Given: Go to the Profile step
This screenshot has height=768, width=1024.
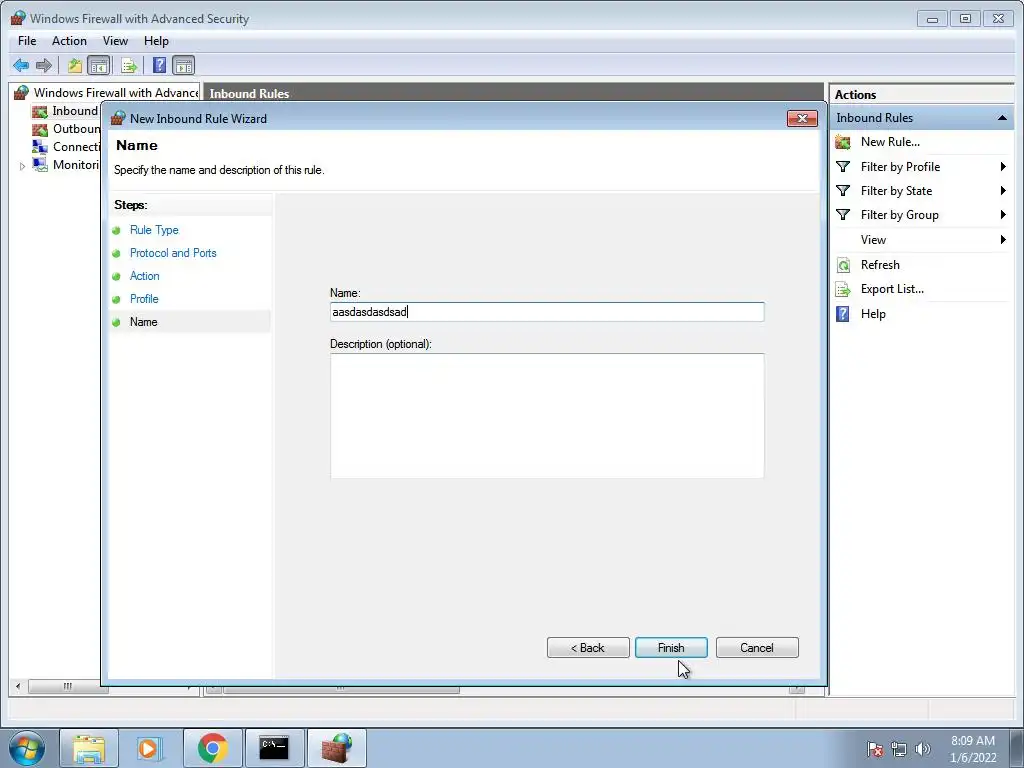Looking at the screenshot, I should pos(144,298).
